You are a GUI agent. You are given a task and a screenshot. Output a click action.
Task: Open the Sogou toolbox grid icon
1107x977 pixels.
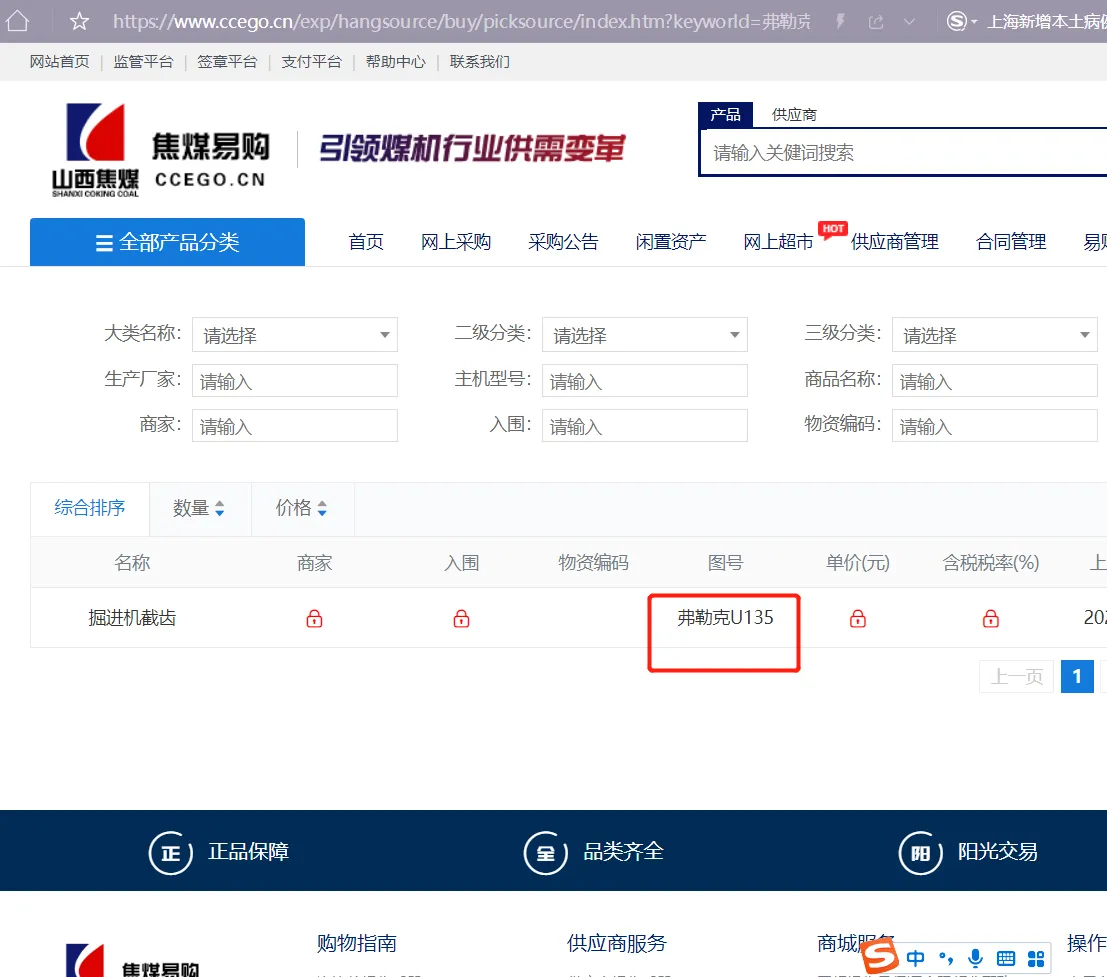(x=1035, y=957)
